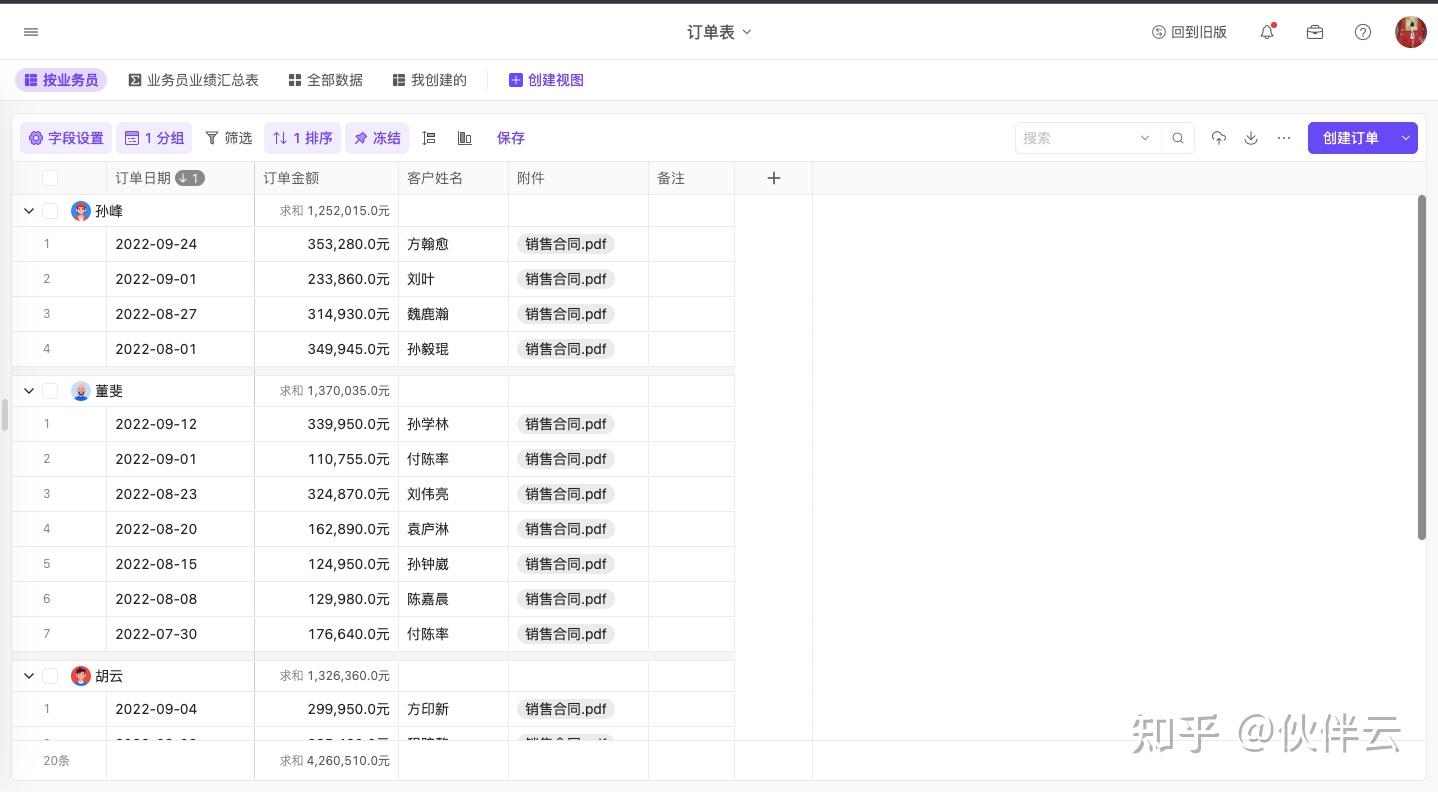Click the vertical table scrollbar
1438x792 pixels.
[x=1422, y=367]
